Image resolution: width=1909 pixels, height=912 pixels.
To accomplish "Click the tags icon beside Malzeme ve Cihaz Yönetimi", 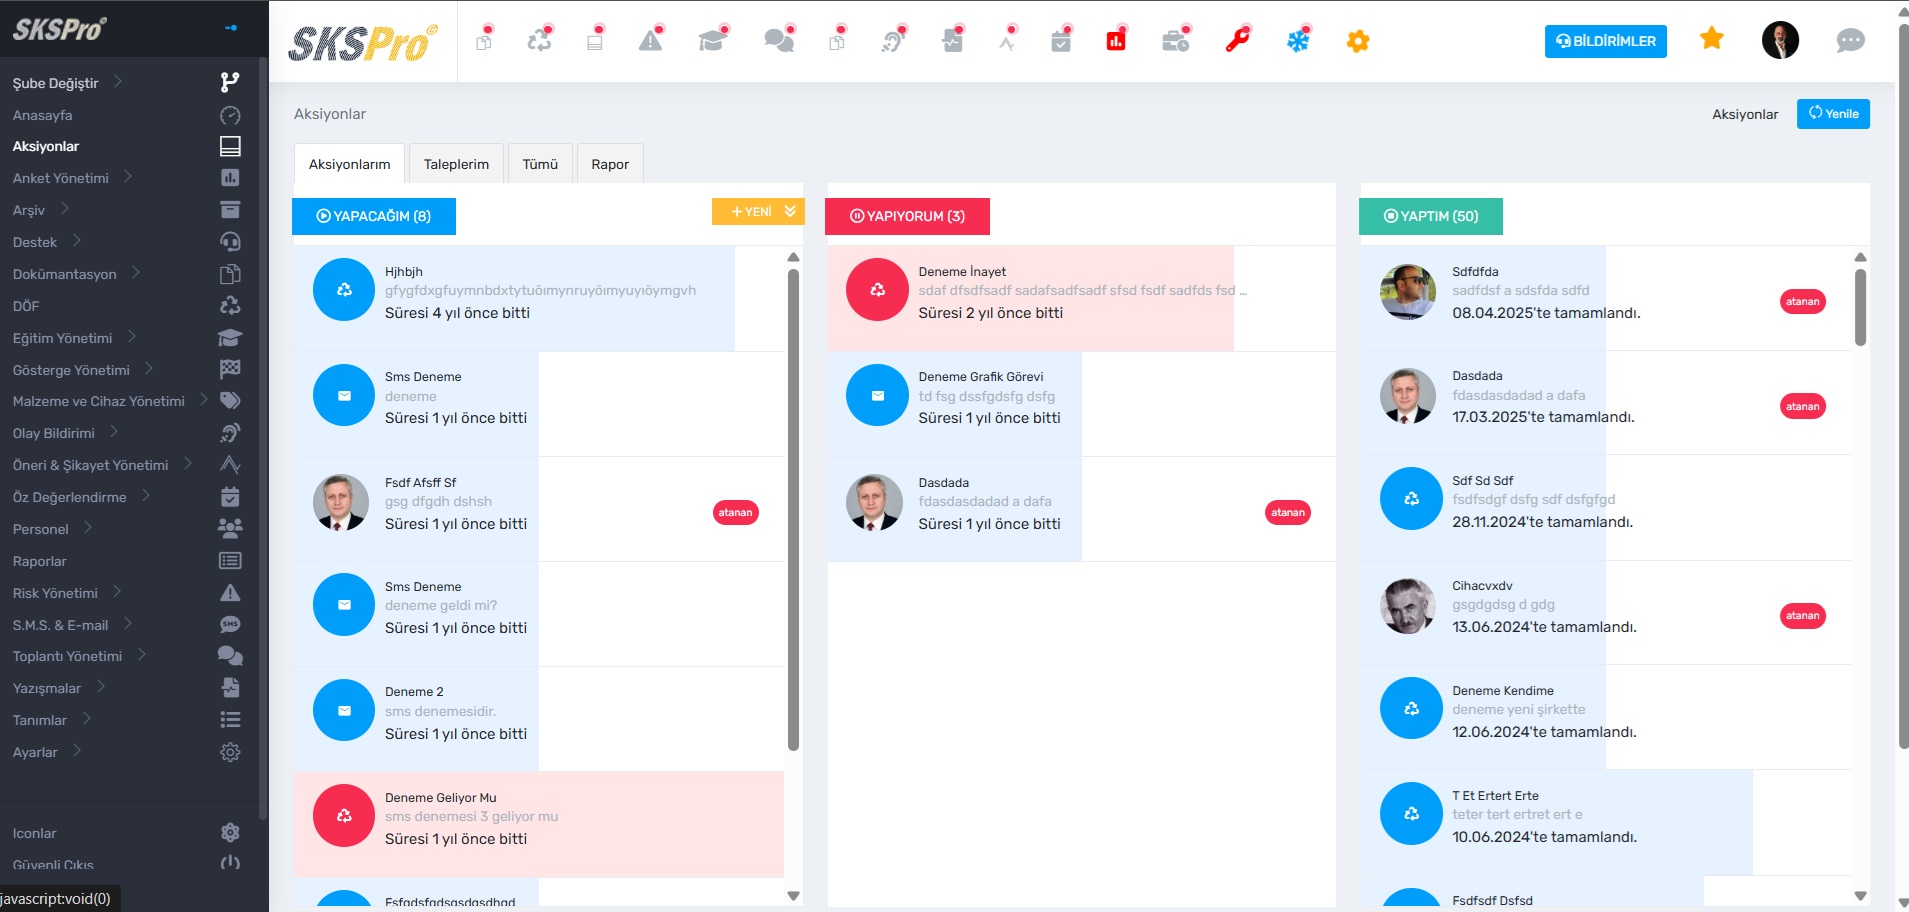I will [230, 401].
